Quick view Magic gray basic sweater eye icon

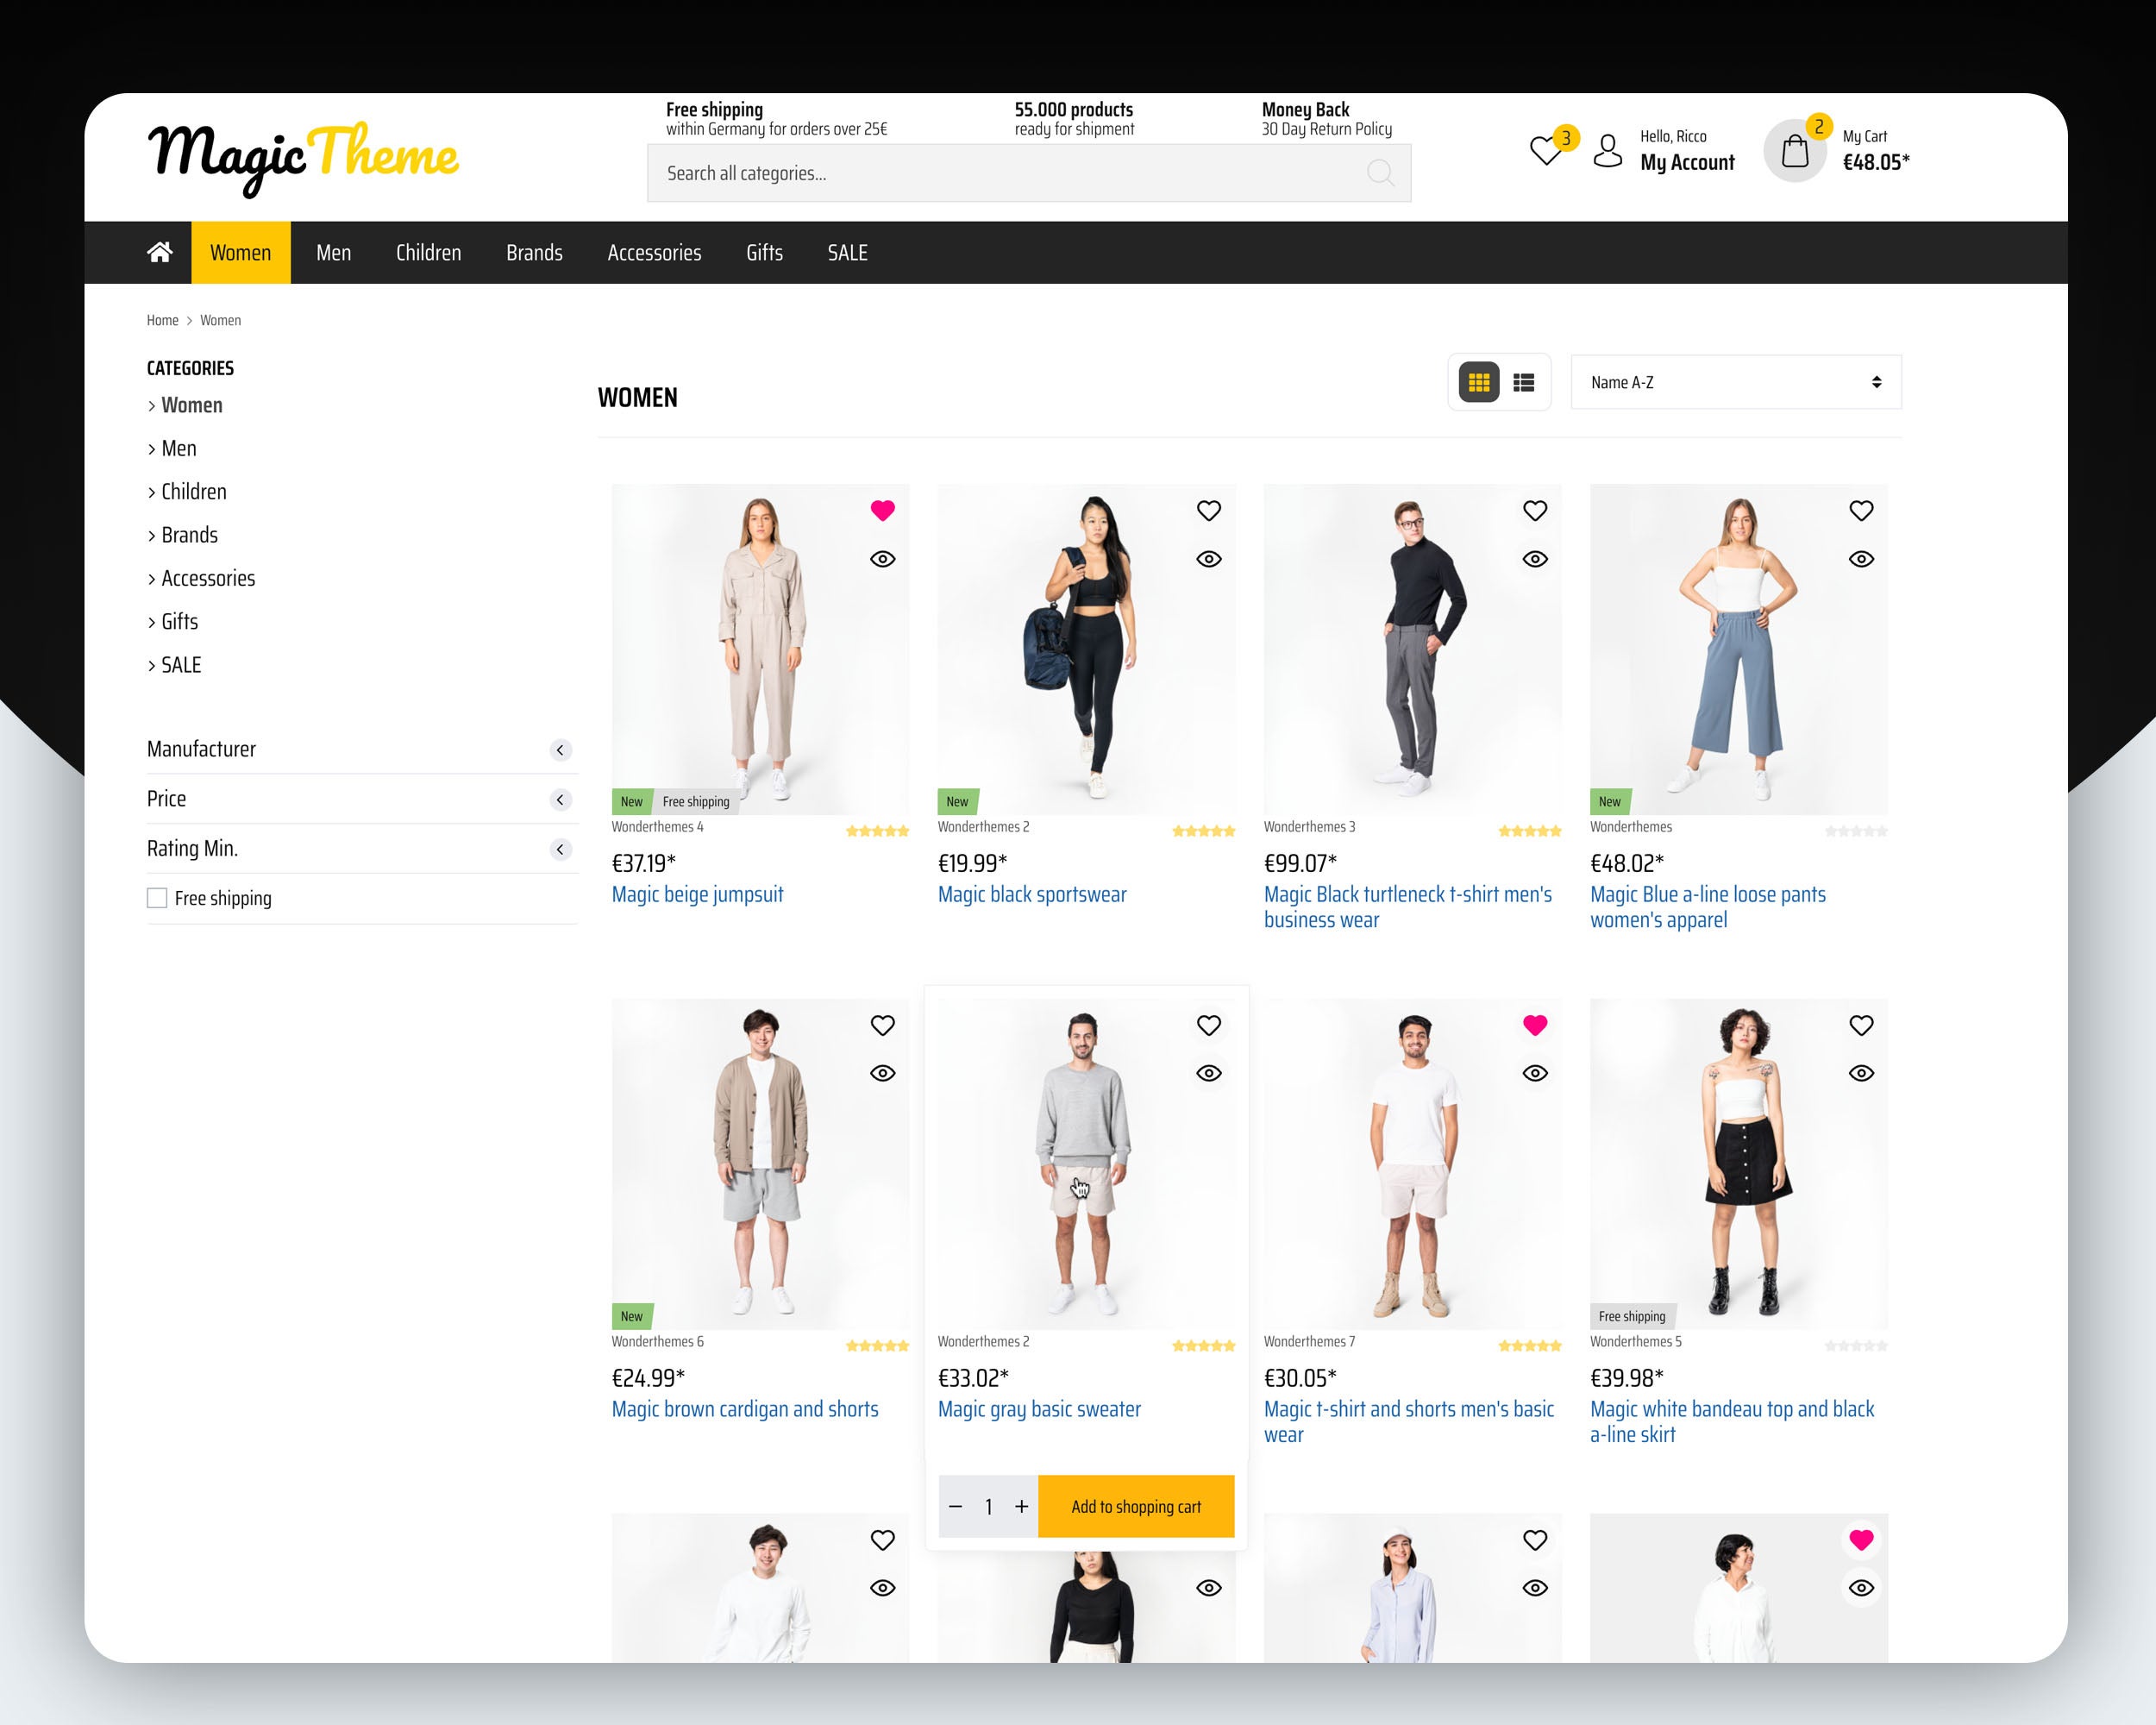[1209, 1073]
